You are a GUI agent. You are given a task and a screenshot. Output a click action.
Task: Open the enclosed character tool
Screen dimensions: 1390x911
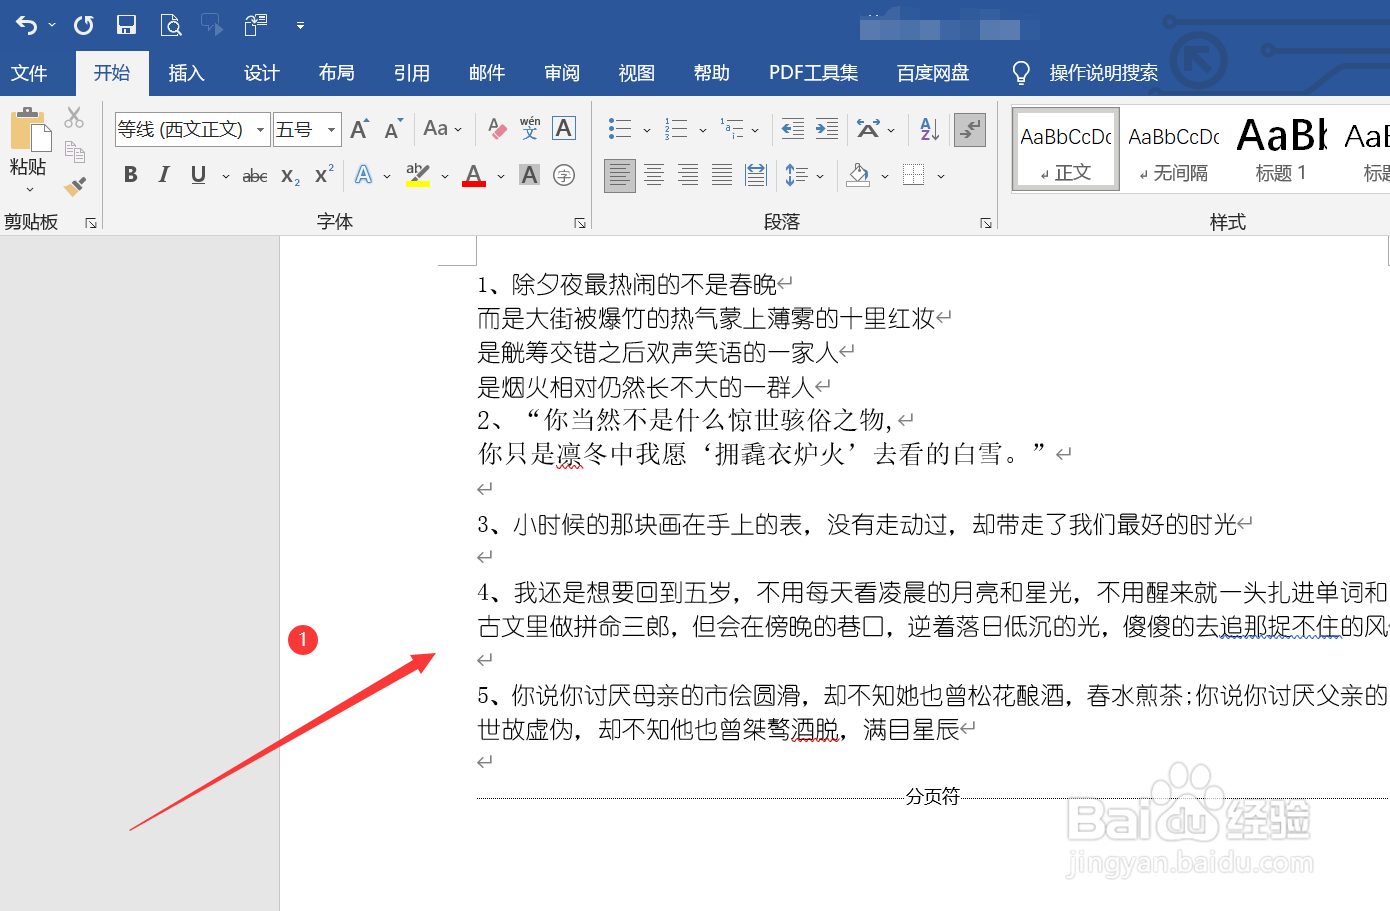point(564,175)
